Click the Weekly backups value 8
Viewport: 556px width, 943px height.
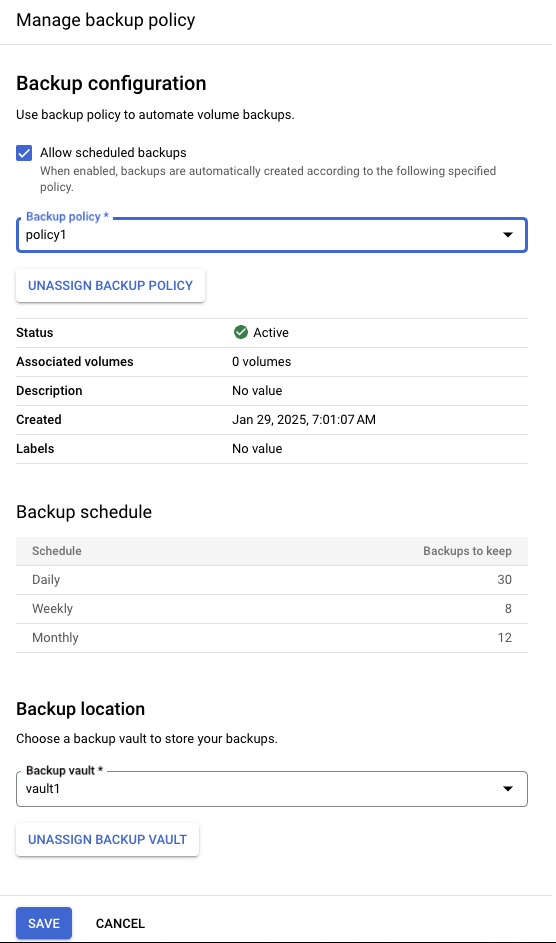pos(509,609)
